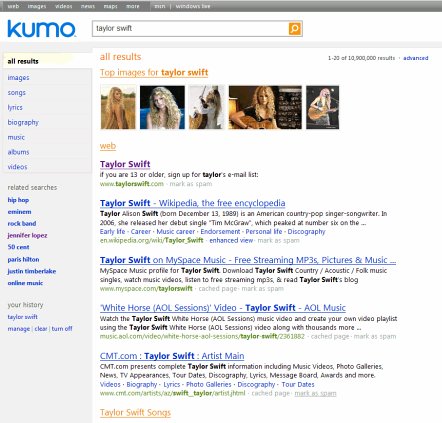Open Top images for taylor swift heading

[154, 72]
